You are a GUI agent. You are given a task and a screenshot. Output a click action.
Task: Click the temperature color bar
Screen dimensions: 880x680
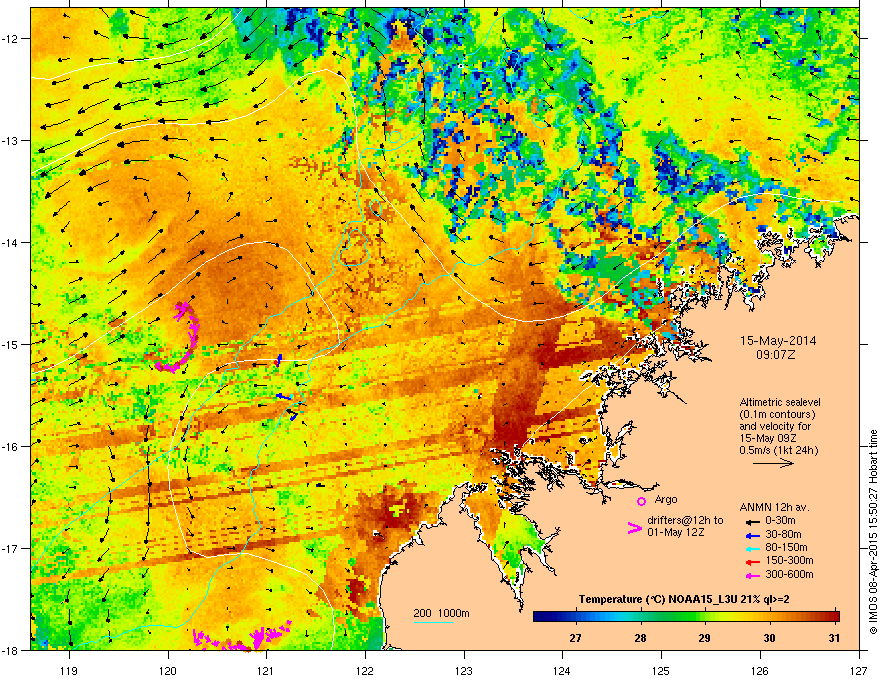tap(686, 616)
